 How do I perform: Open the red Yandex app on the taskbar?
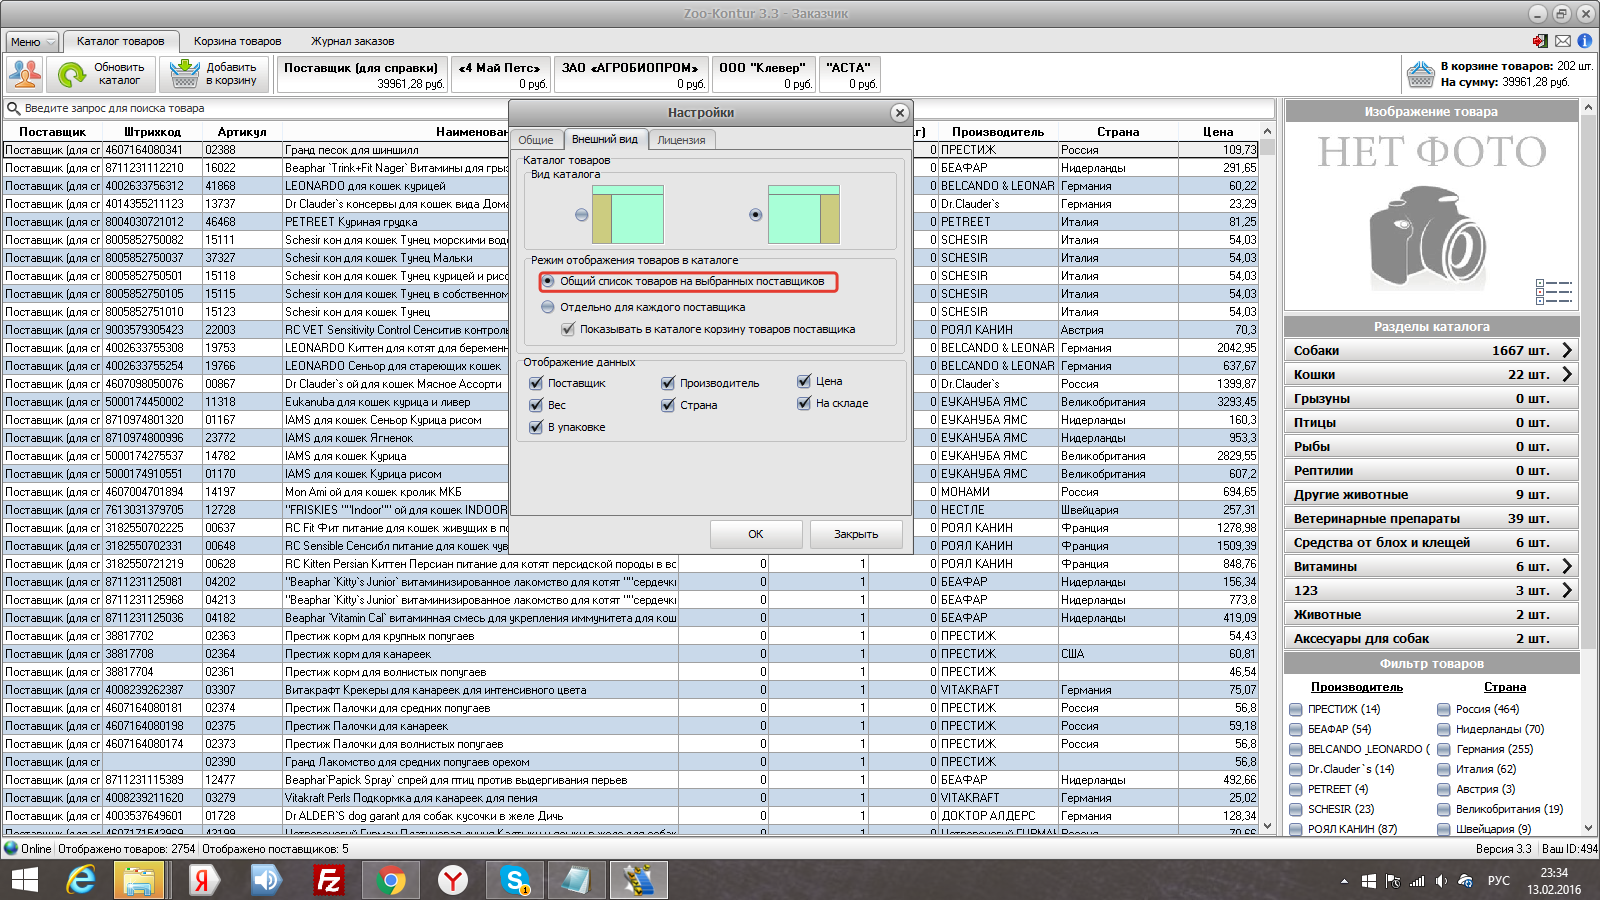pos(204,880)
